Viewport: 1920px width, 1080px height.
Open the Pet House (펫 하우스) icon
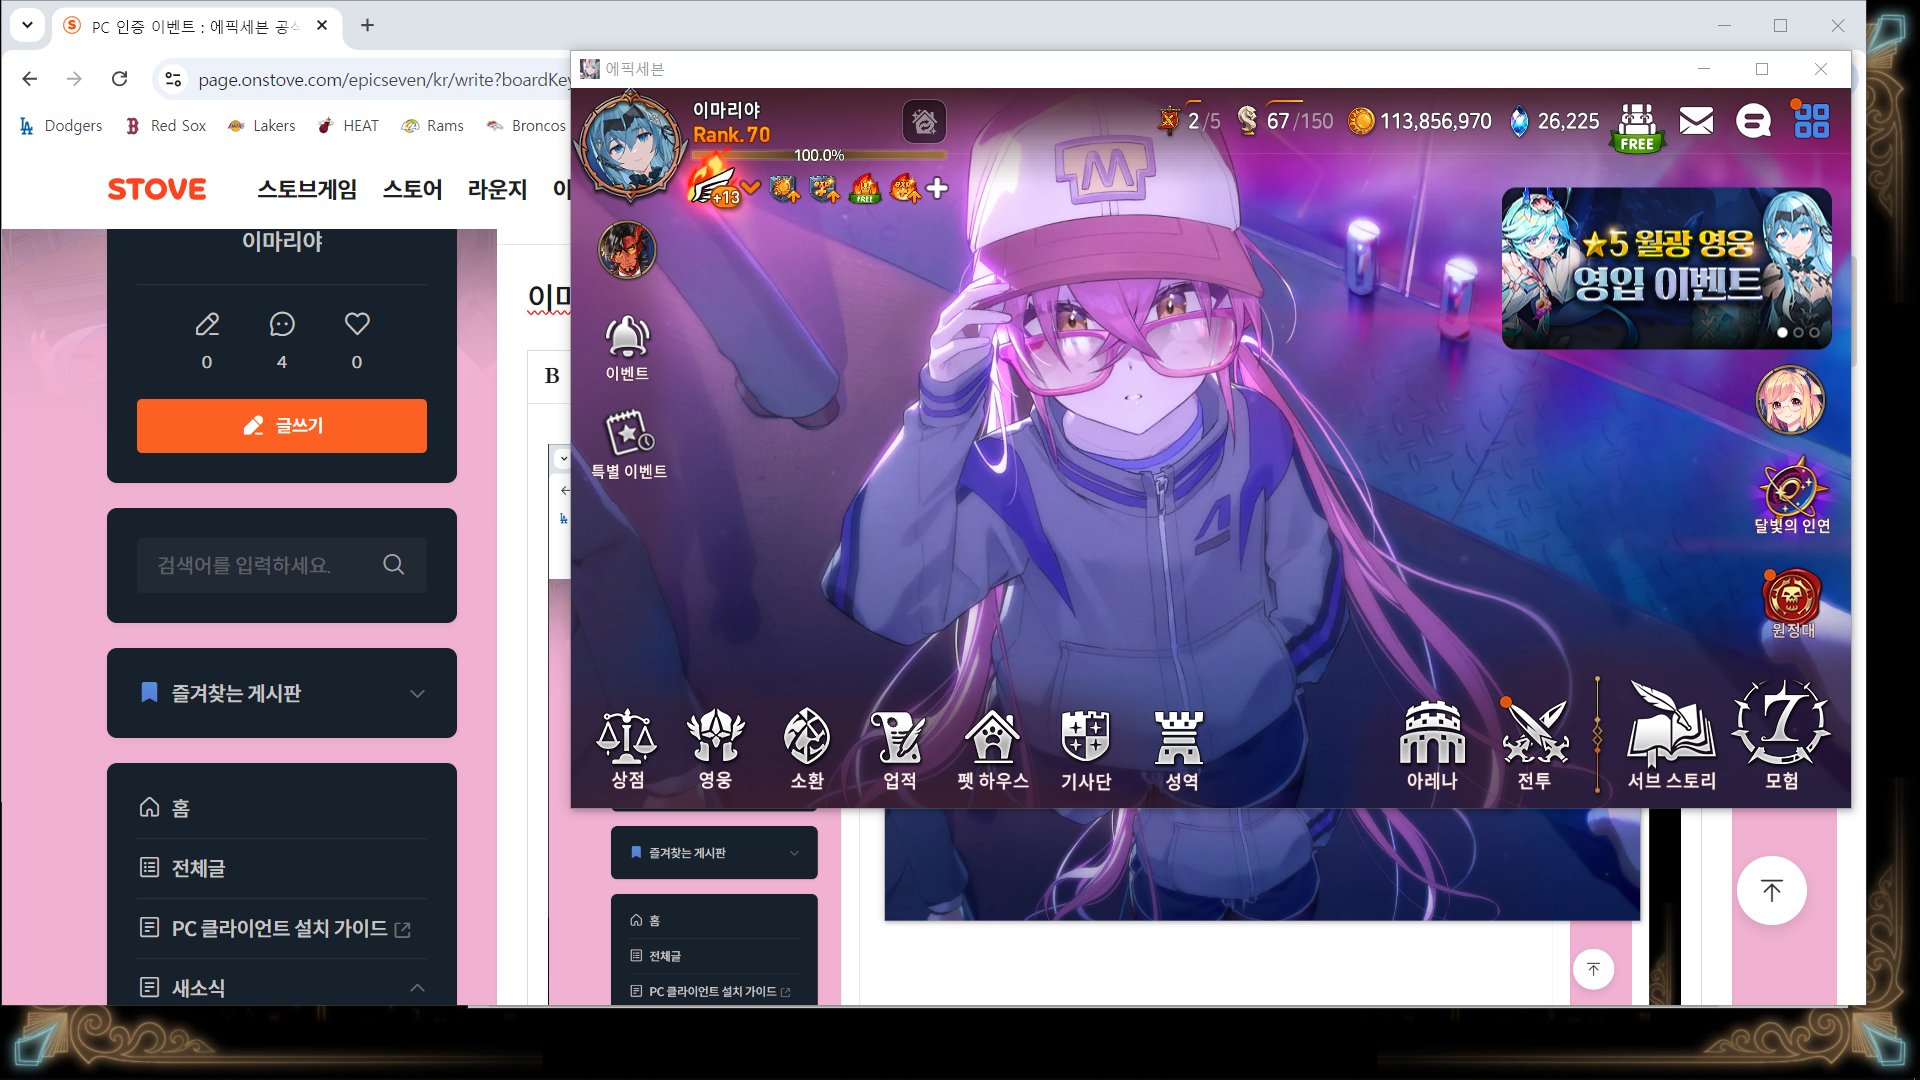(x=993, y=749)
